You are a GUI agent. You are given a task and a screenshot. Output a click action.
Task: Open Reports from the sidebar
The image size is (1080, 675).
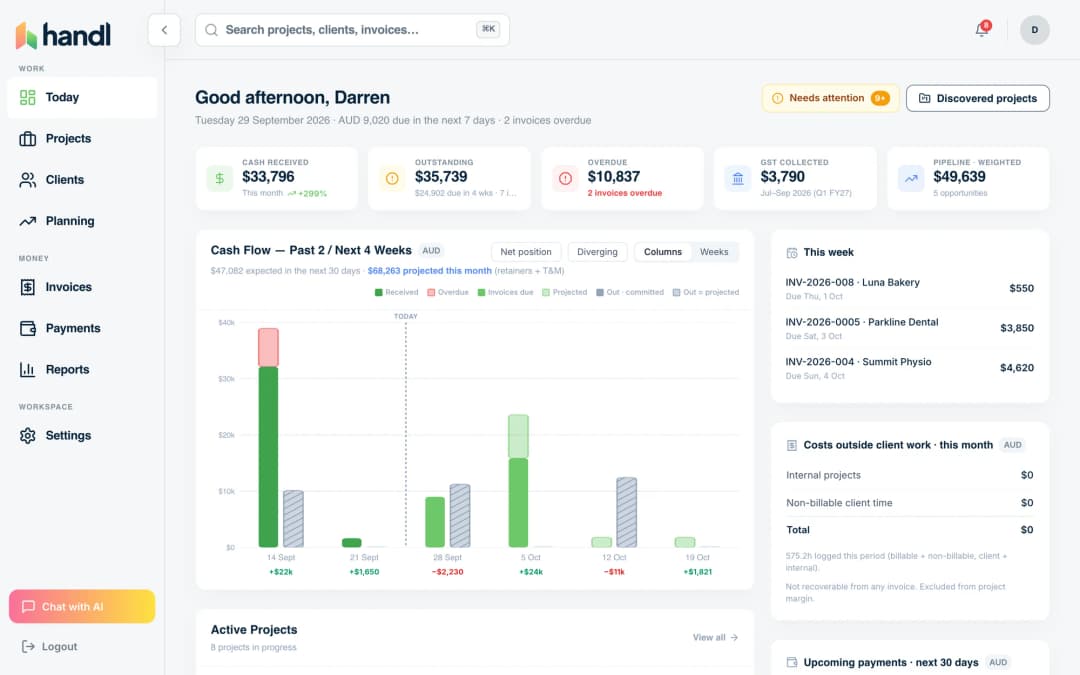click(x=82, y=370)
